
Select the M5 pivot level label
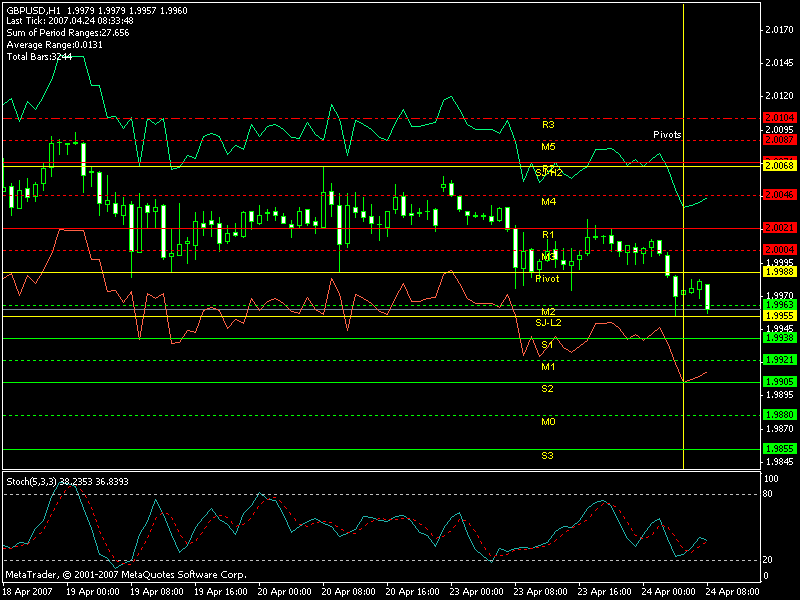point(548,146)
